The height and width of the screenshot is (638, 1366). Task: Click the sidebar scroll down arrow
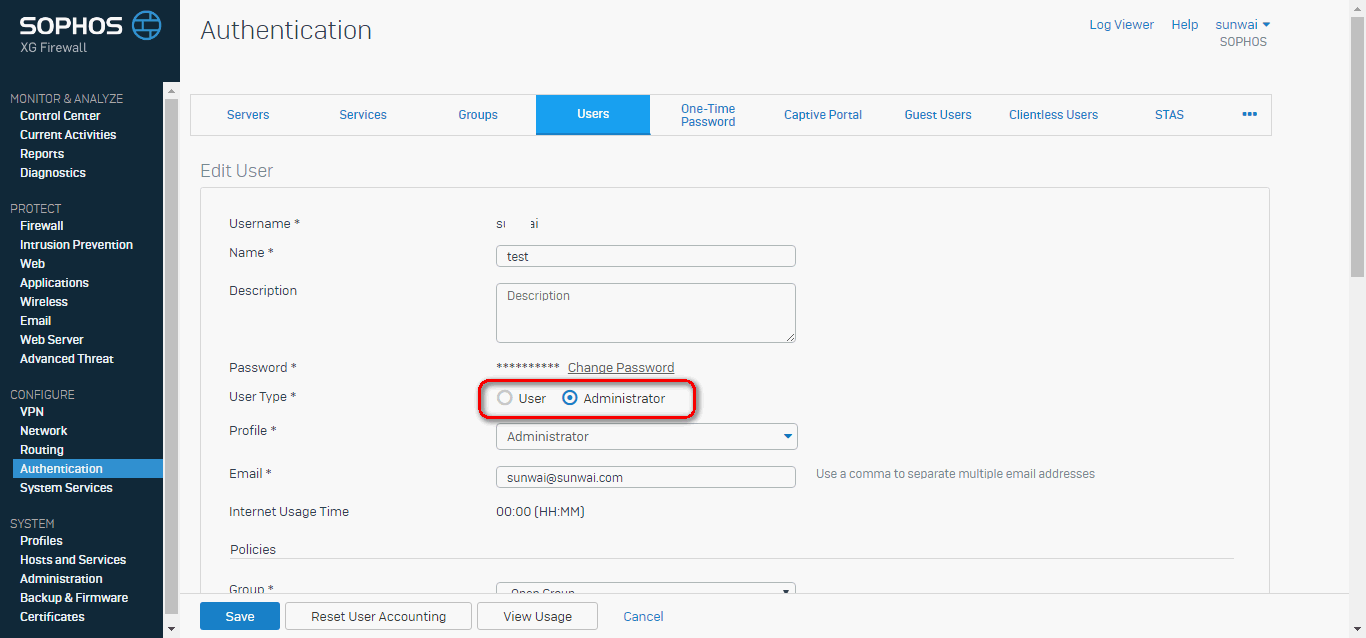(x=170, y=629)
